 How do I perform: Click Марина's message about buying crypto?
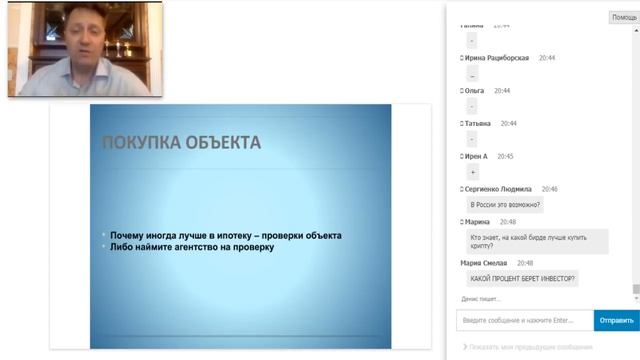coord(538,242)
